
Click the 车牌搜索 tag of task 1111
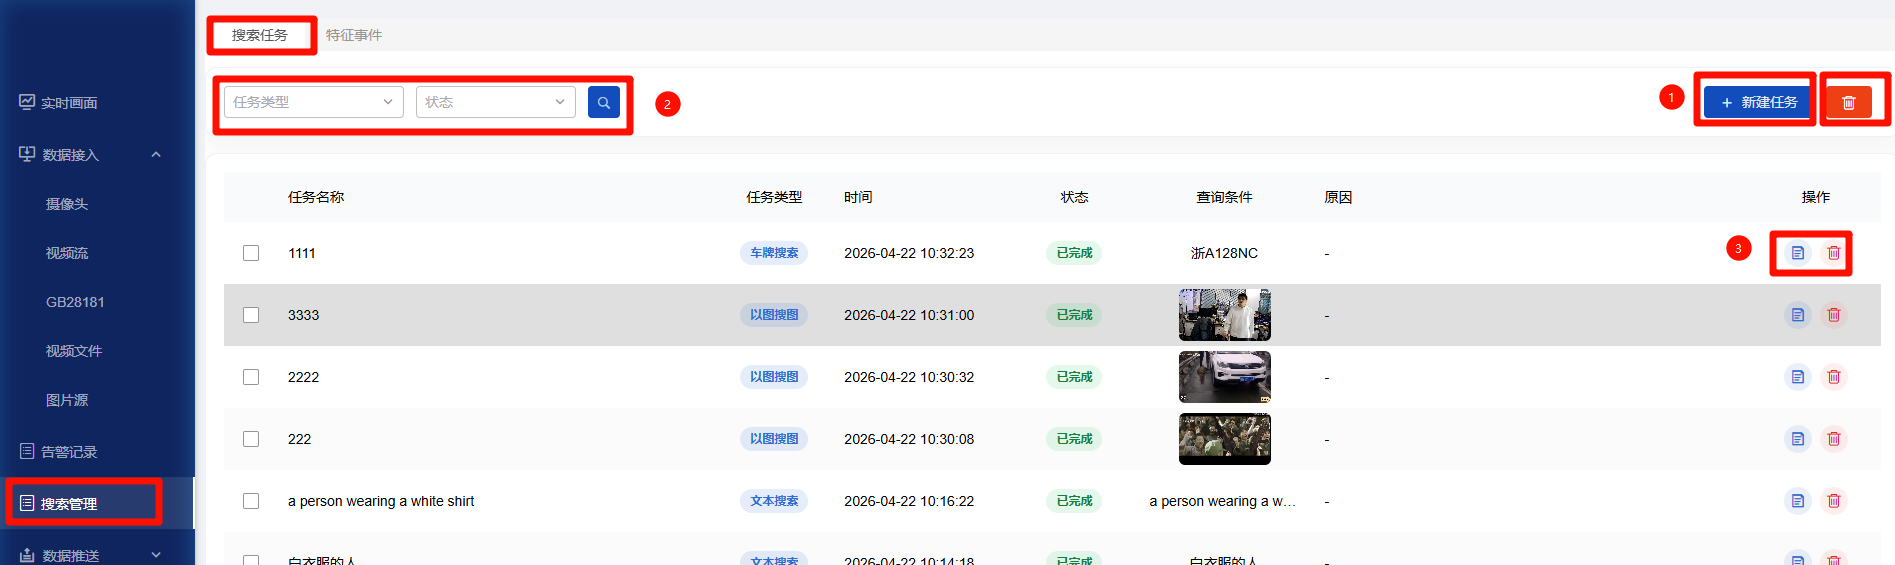tap(774, 253)
